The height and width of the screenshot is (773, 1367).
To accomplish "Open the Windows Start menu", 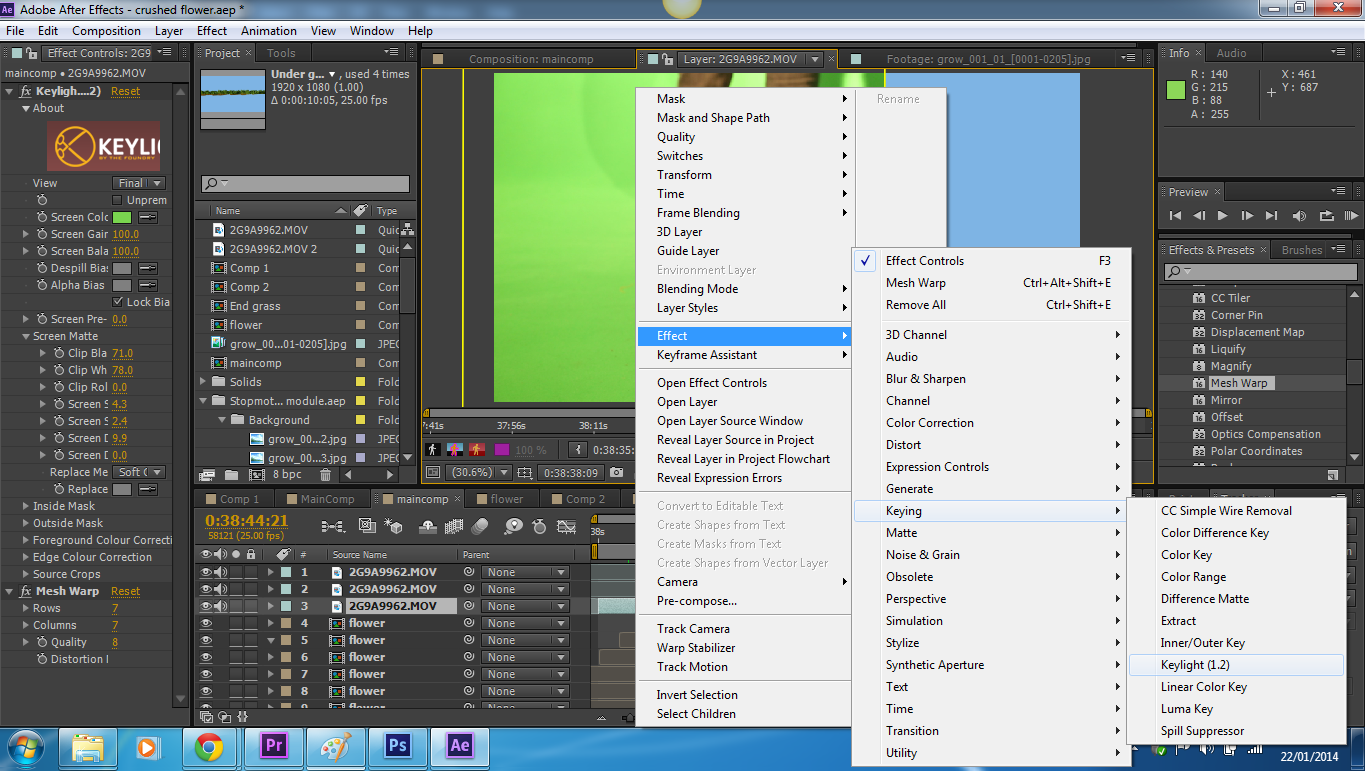I will [x=25, y=747].
